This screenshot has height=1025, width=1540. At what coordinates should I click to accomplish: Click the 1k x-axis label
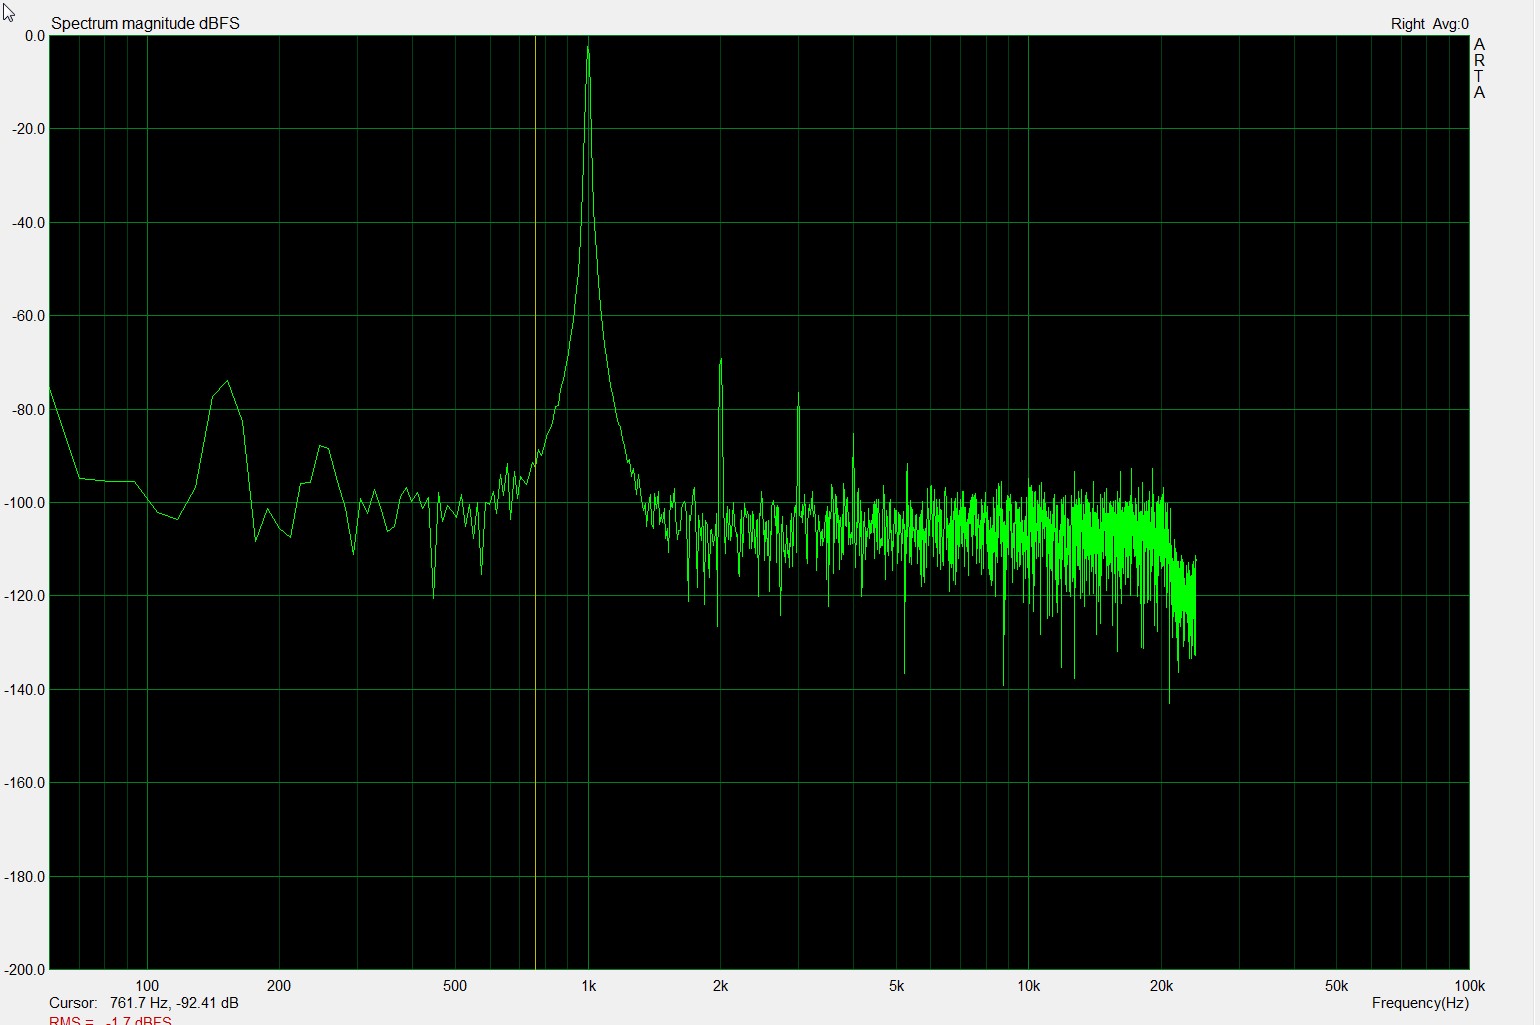coord(588,985)
